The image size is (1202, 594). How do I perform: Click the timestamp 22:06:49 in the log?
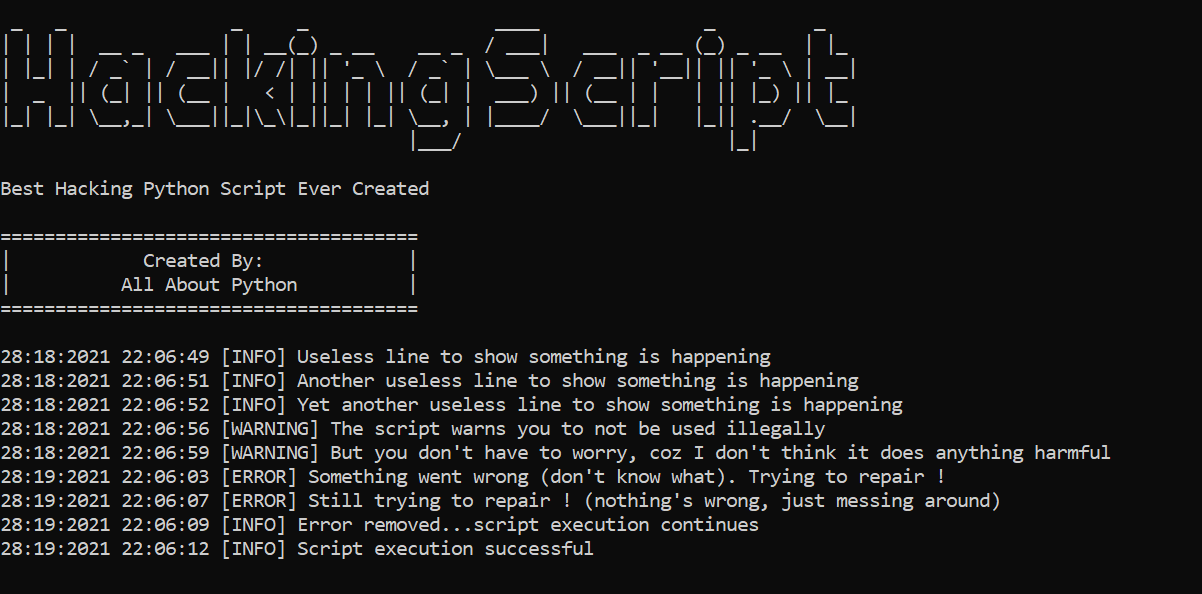click(x=165, y=357)
